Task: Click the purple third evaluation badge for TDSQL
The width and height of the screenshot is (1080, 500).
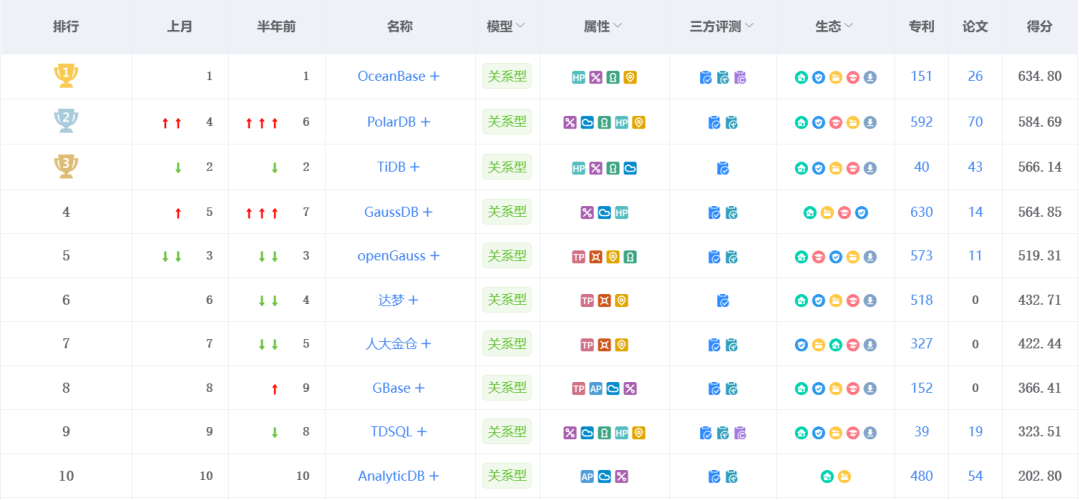Action: click(x=740, y=433)
